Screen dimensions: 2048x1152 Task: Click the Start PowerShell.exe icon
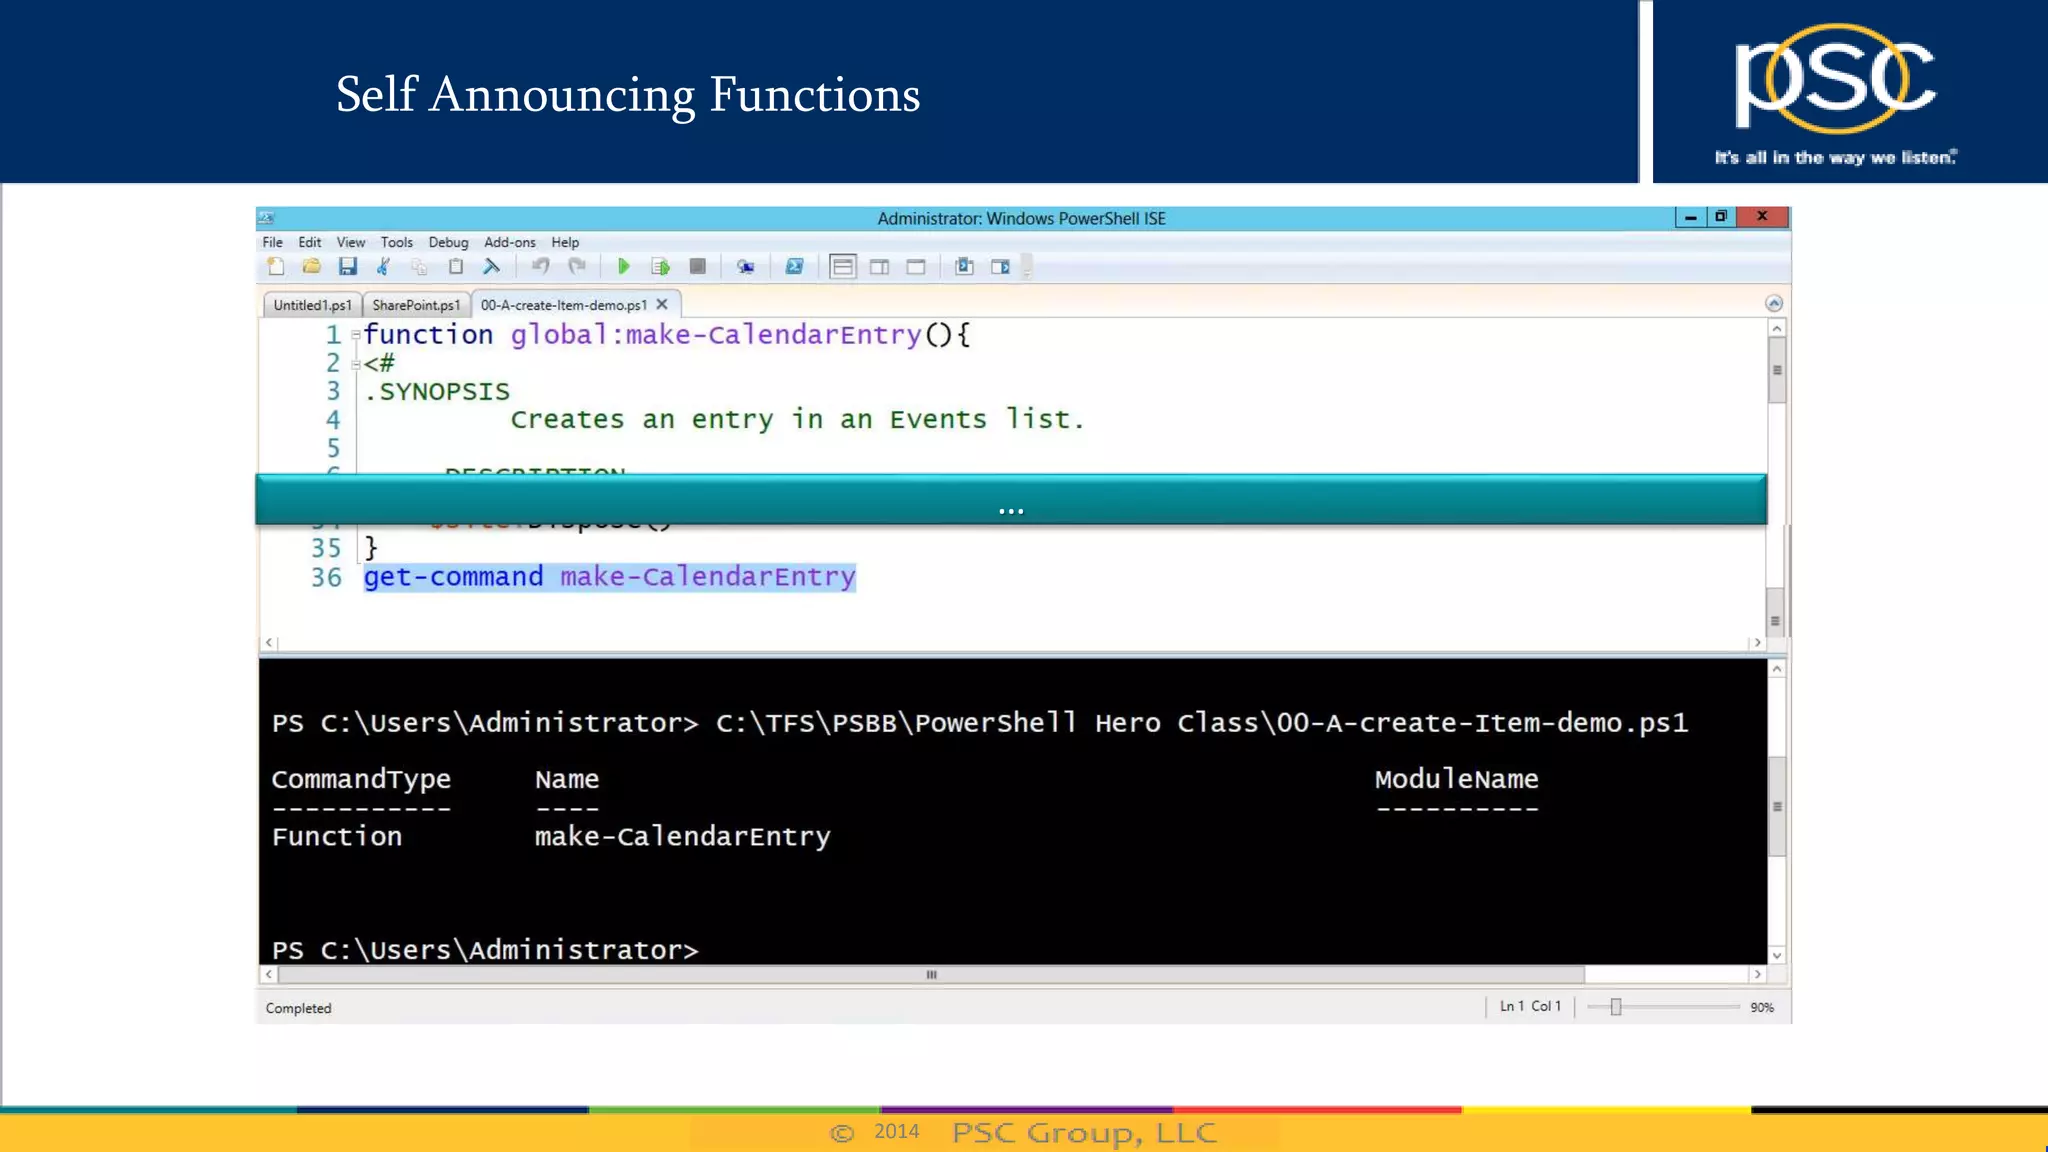pyautogui.click(x=794, y=266)
